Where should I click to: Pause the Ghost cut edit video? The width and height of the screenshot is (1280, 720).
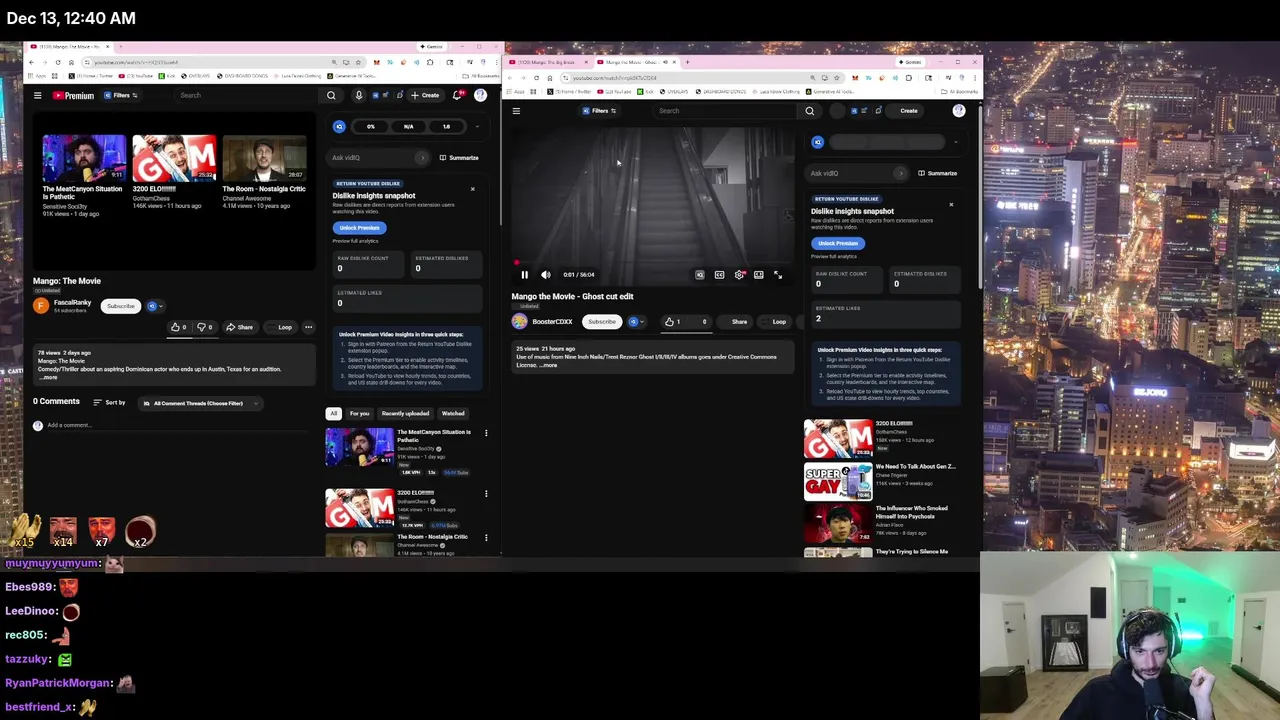(524, 275)
